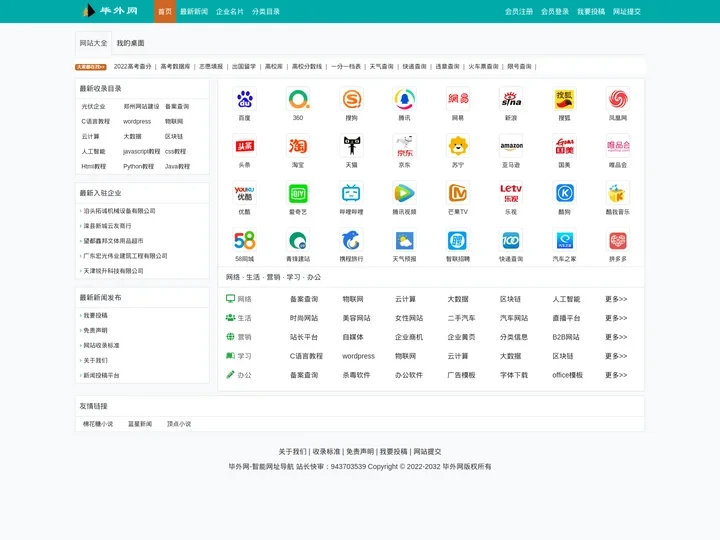Open the Phoenix (凤凰网) icon
720x540 pixels.
[618, 99]
